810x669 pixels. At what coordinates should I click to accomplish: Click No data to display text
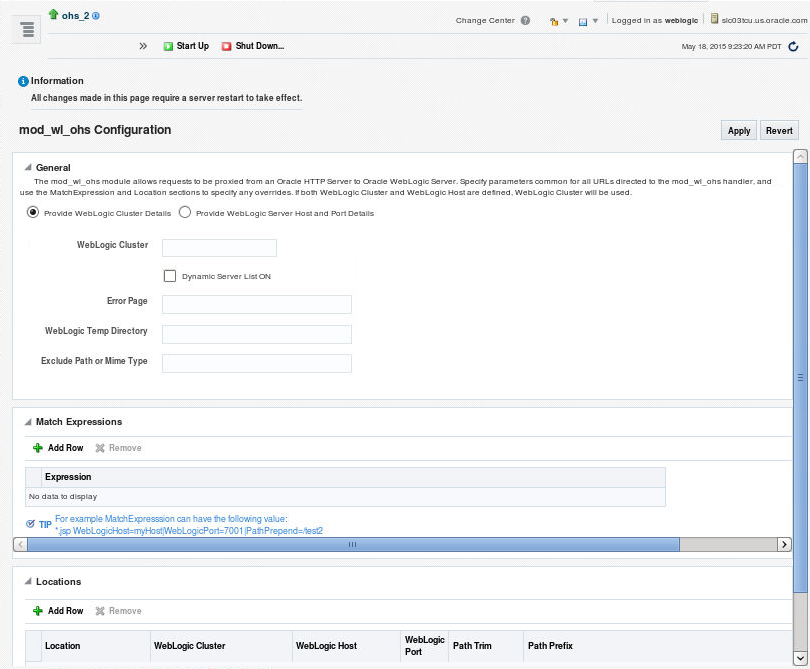tap(63, 496)
